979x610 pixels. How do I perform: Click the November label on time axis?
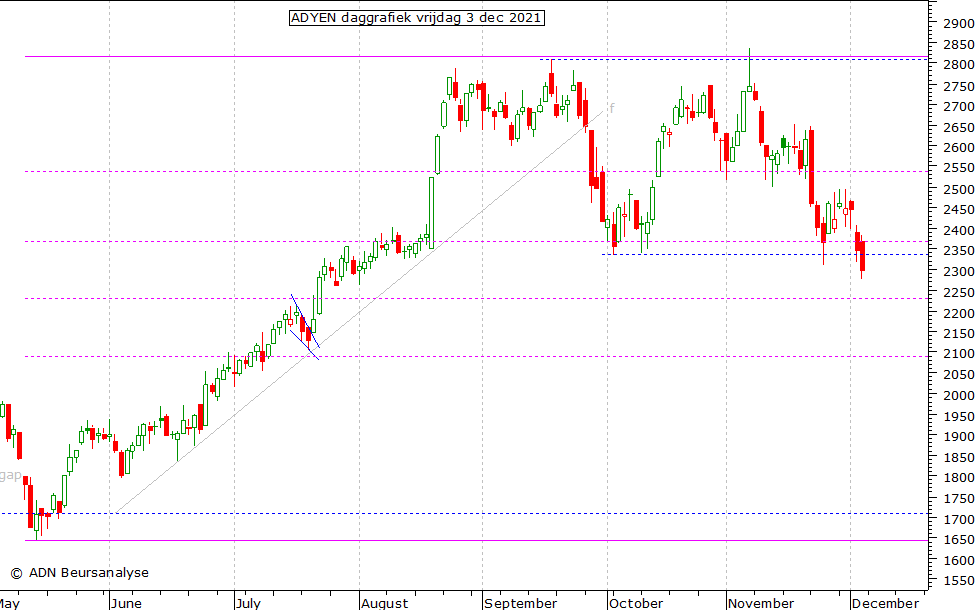761,603
